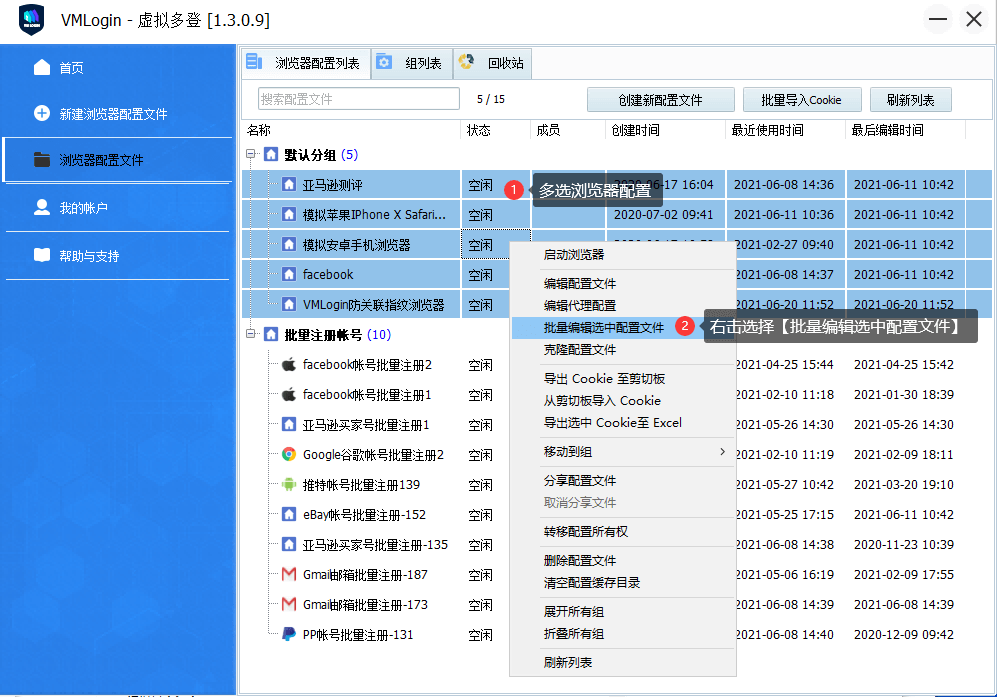Sort by the 最近使用时间 column header
This screenshot has height=697, width=997.
785,130
